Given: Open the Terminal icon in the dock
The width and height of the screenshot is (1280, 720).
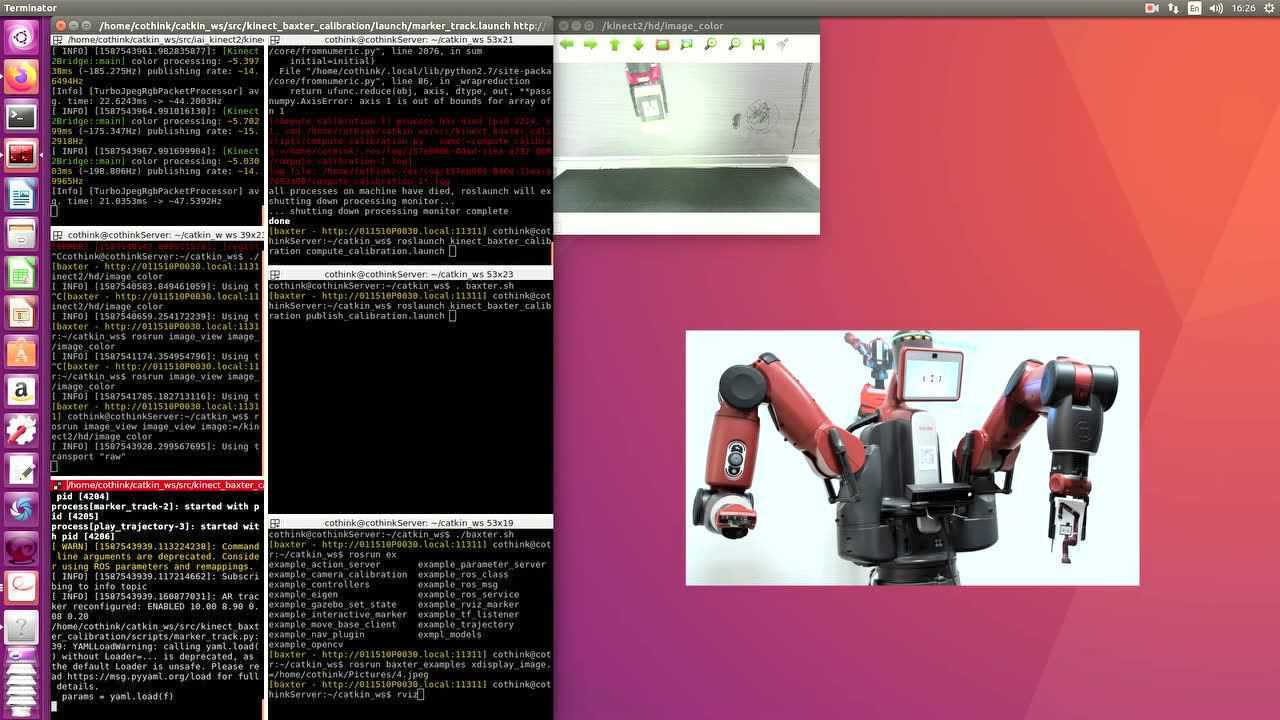Looking at the screenshot, I should [x=21, y=116].
